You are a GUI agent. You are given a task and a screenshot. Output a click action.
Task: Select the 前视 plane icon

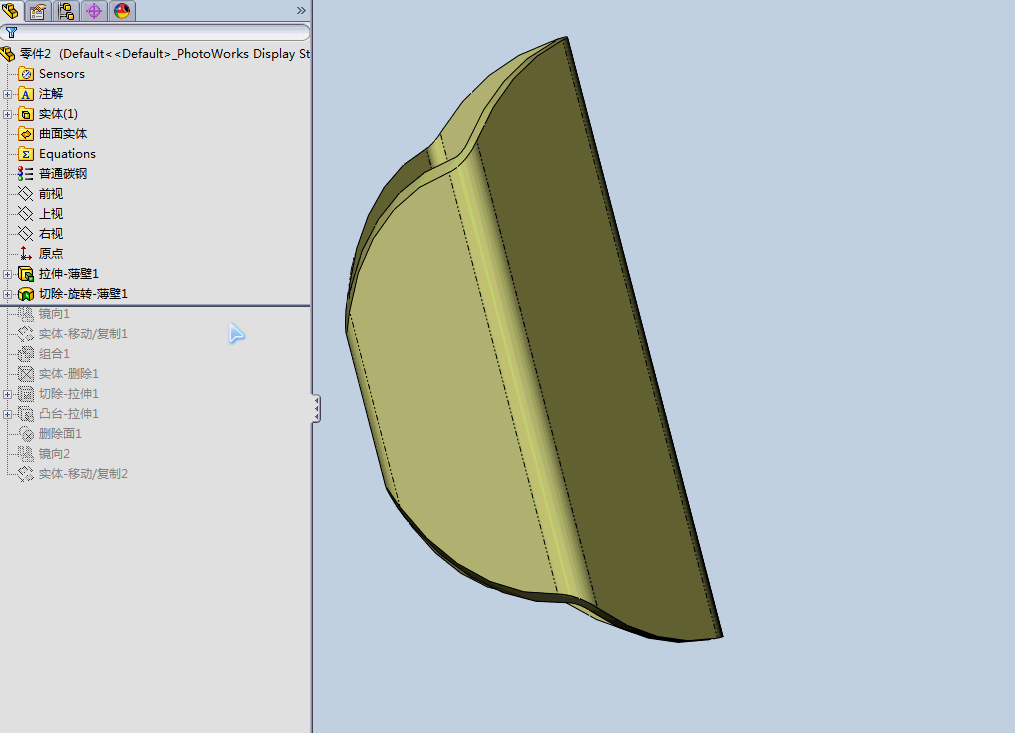26,194
